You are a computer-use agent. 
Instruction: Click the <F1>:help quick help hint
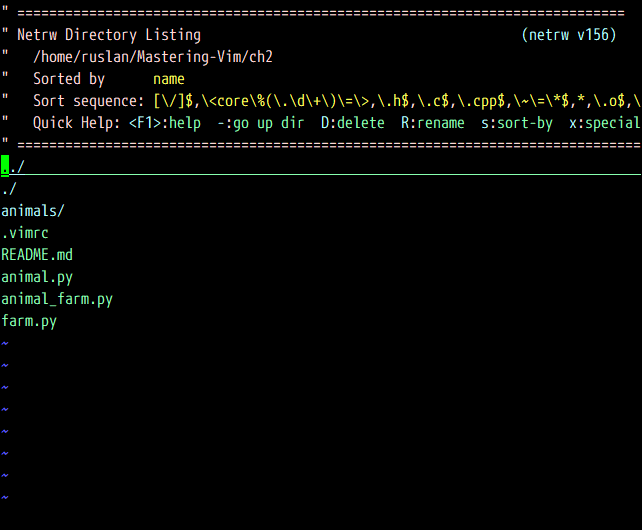coord(165,123)
